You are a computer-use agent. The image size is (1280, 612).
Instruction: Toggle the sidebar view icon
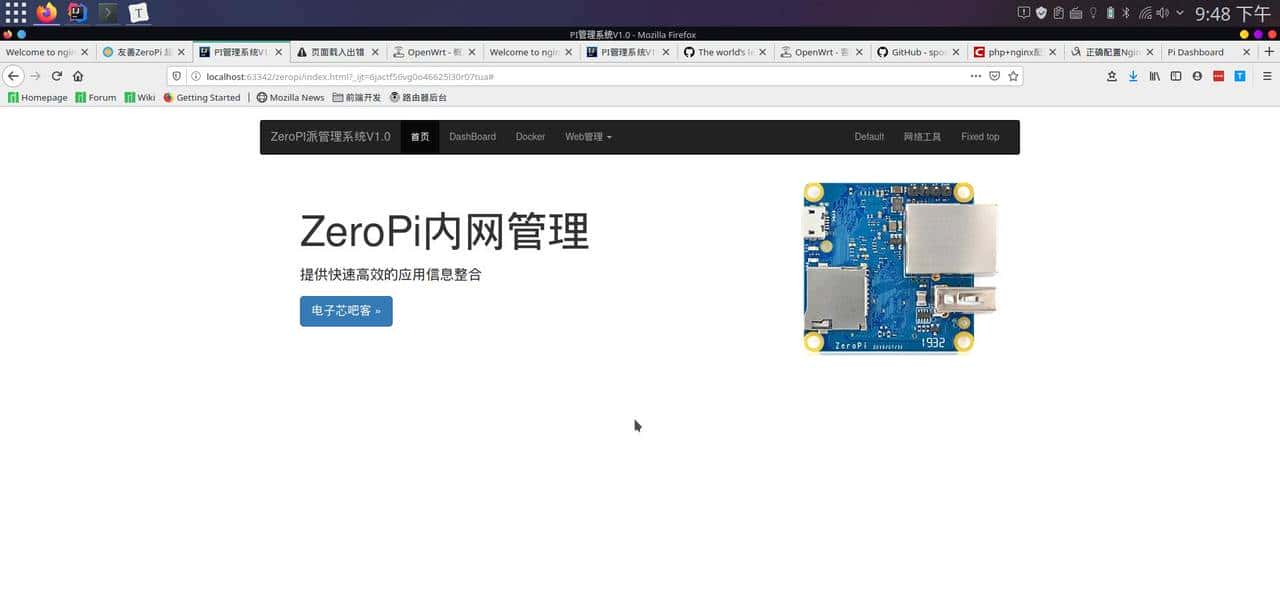(1176, 76)
